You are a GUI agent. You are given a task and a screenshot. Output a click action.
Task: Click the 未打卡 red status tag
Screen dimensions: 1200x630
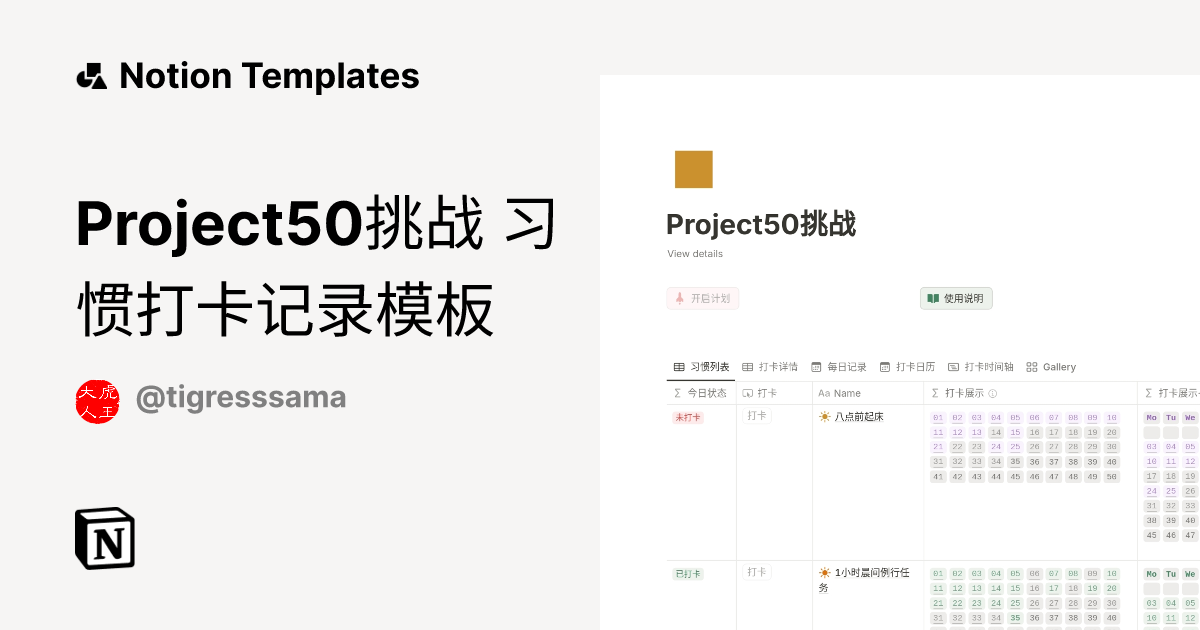[x=688, y=418]
